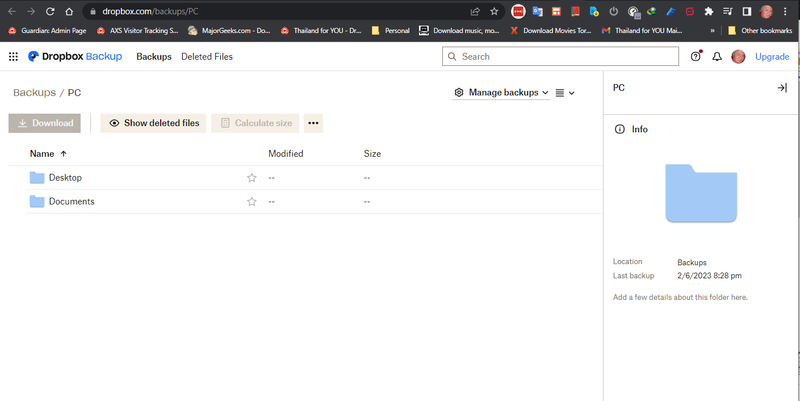Viewport: 800px width, 401px height.
Task: Open the Documents folder by its name
Action: pyautogui.click(x=71, y=202)
